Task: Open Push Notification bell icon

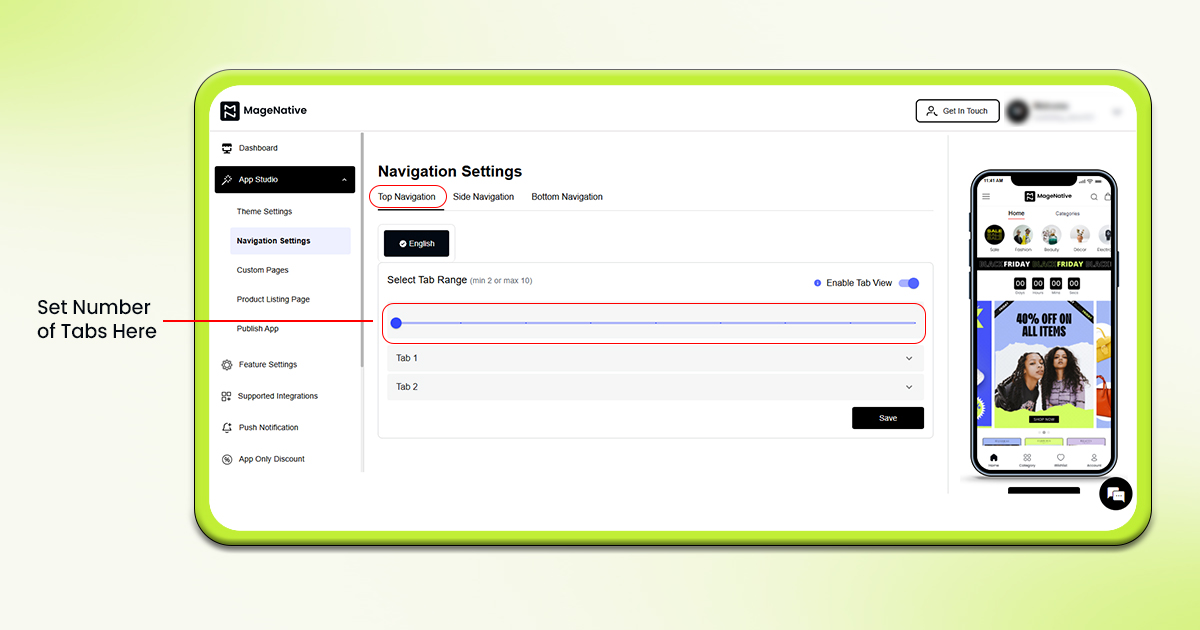Action: coord(228,427)
